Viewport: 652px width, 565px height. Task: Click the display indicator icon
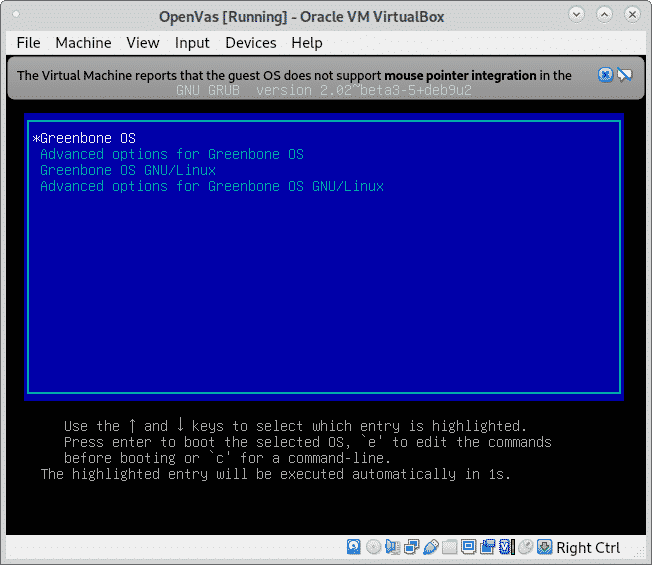click(469, 547)
